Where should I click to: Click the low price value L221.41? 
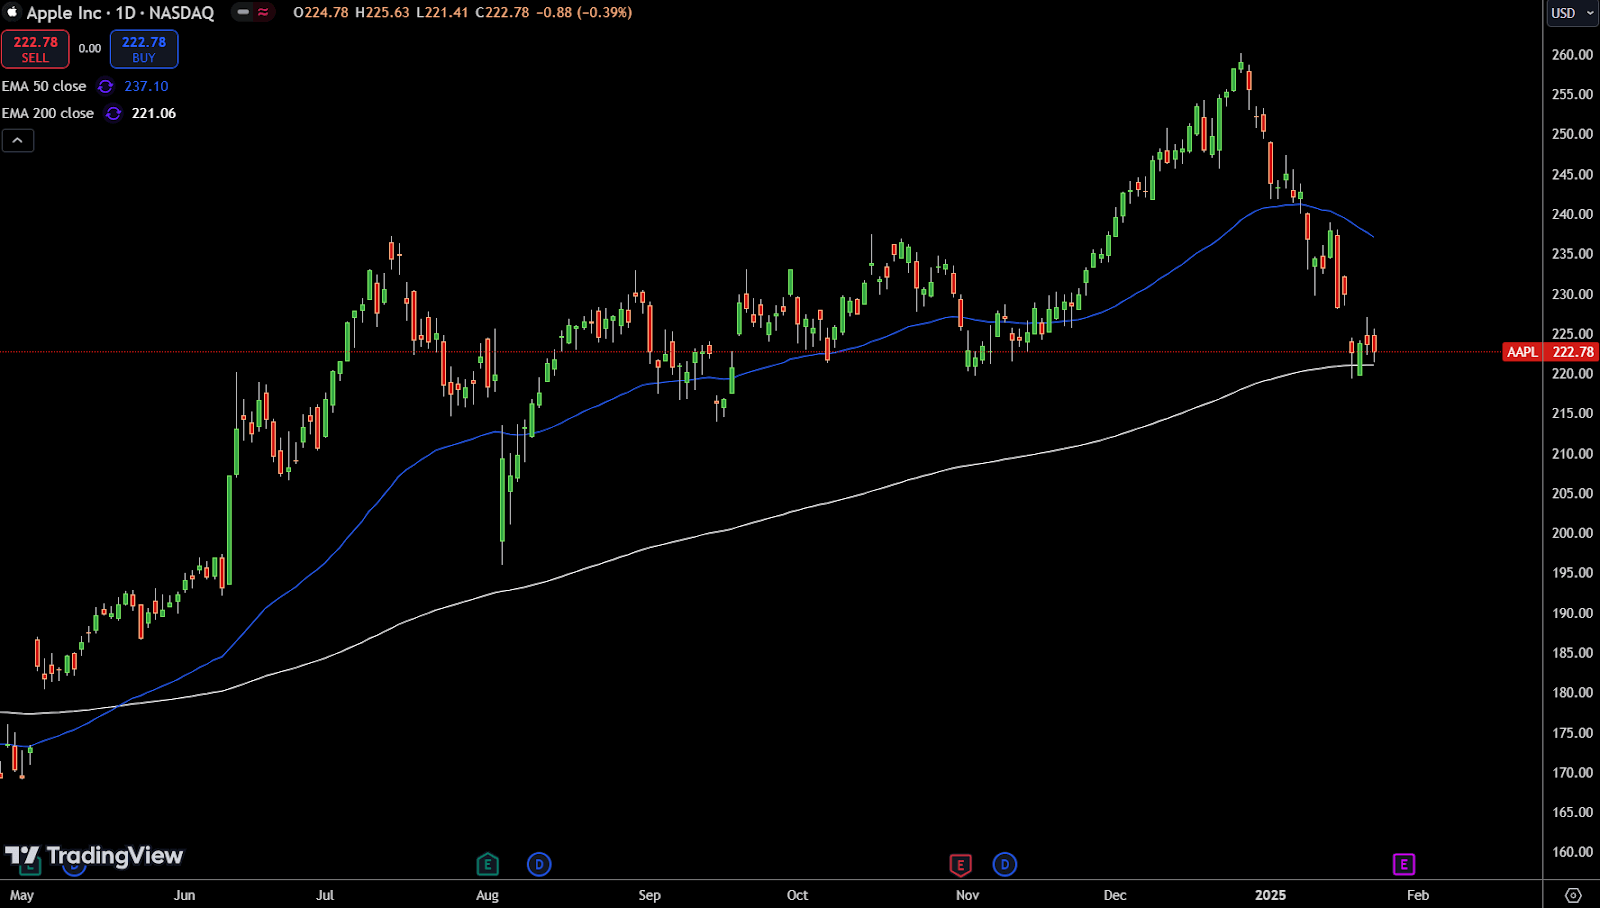(x=441, y=12)
